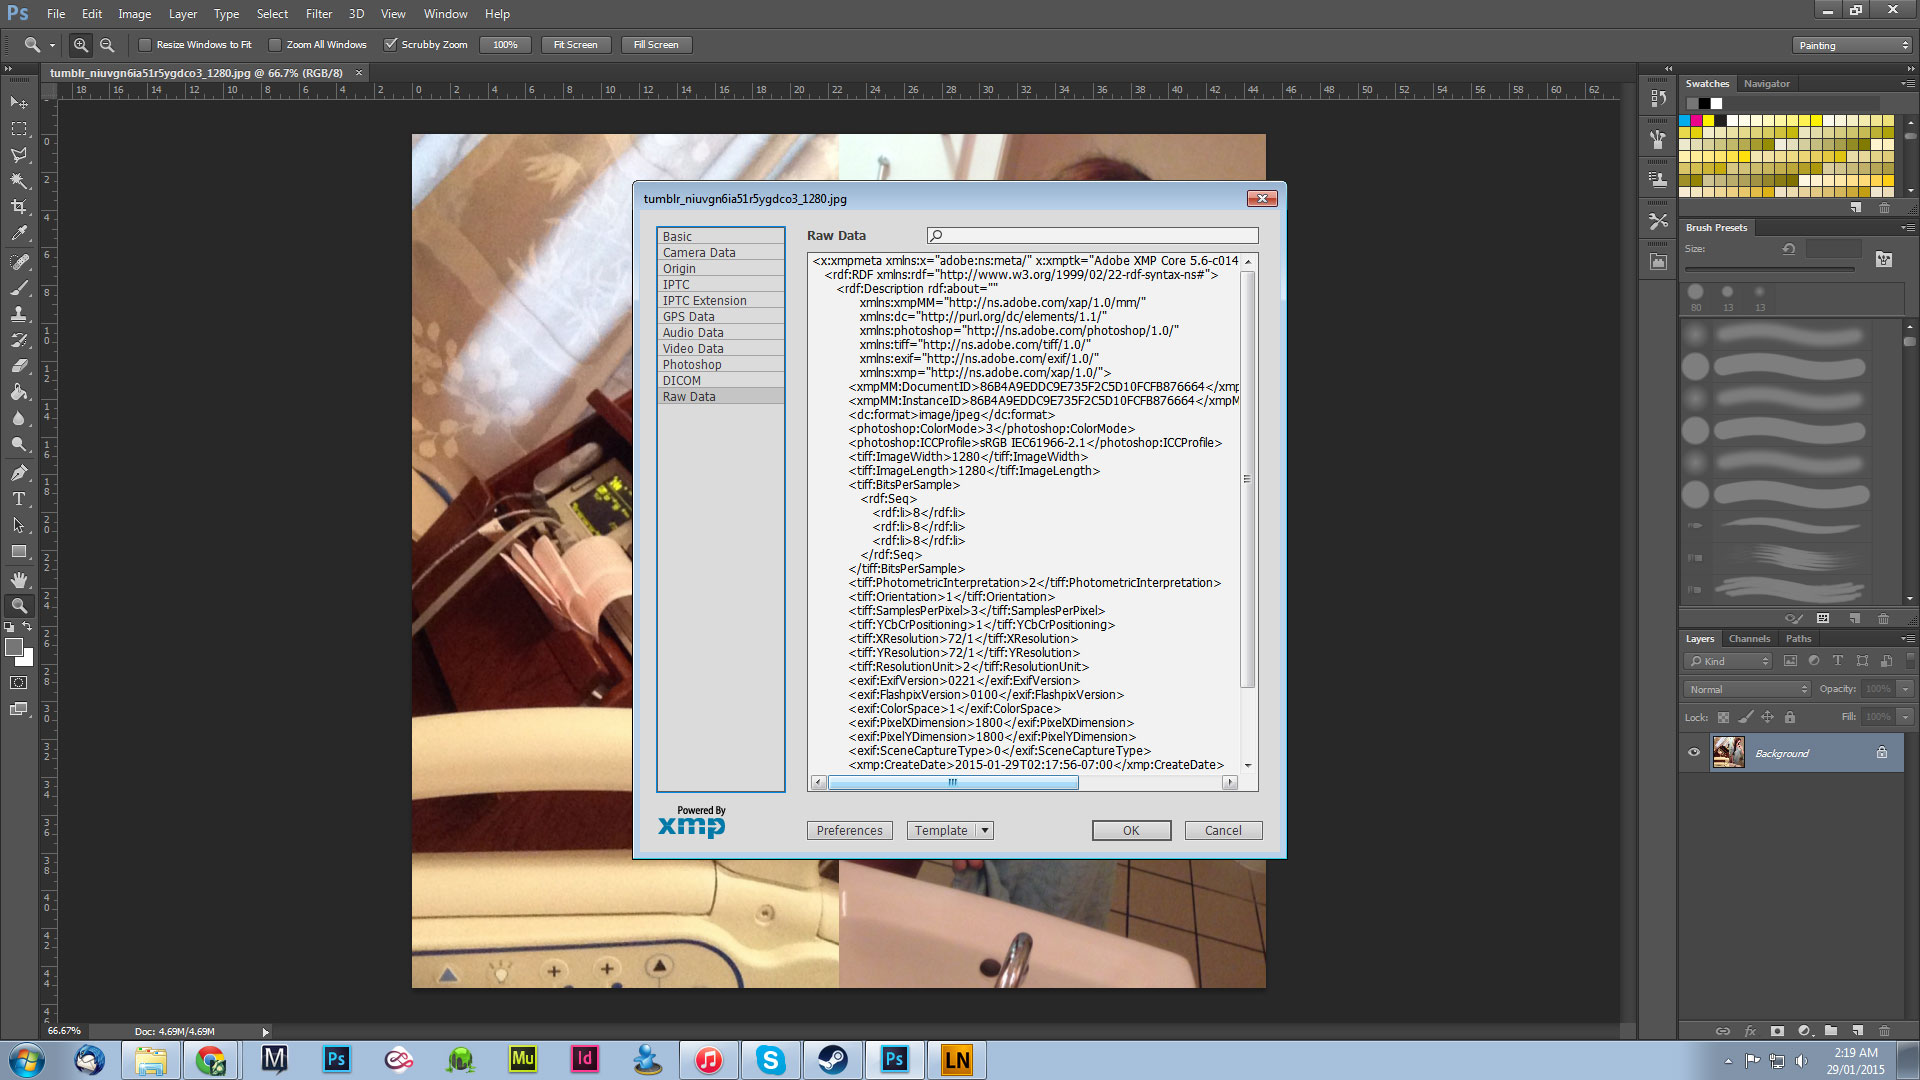This screenshot has width=1920, height=1080.
Task: Open the Tool Presets panel icon
Action: pos(1659,221)
